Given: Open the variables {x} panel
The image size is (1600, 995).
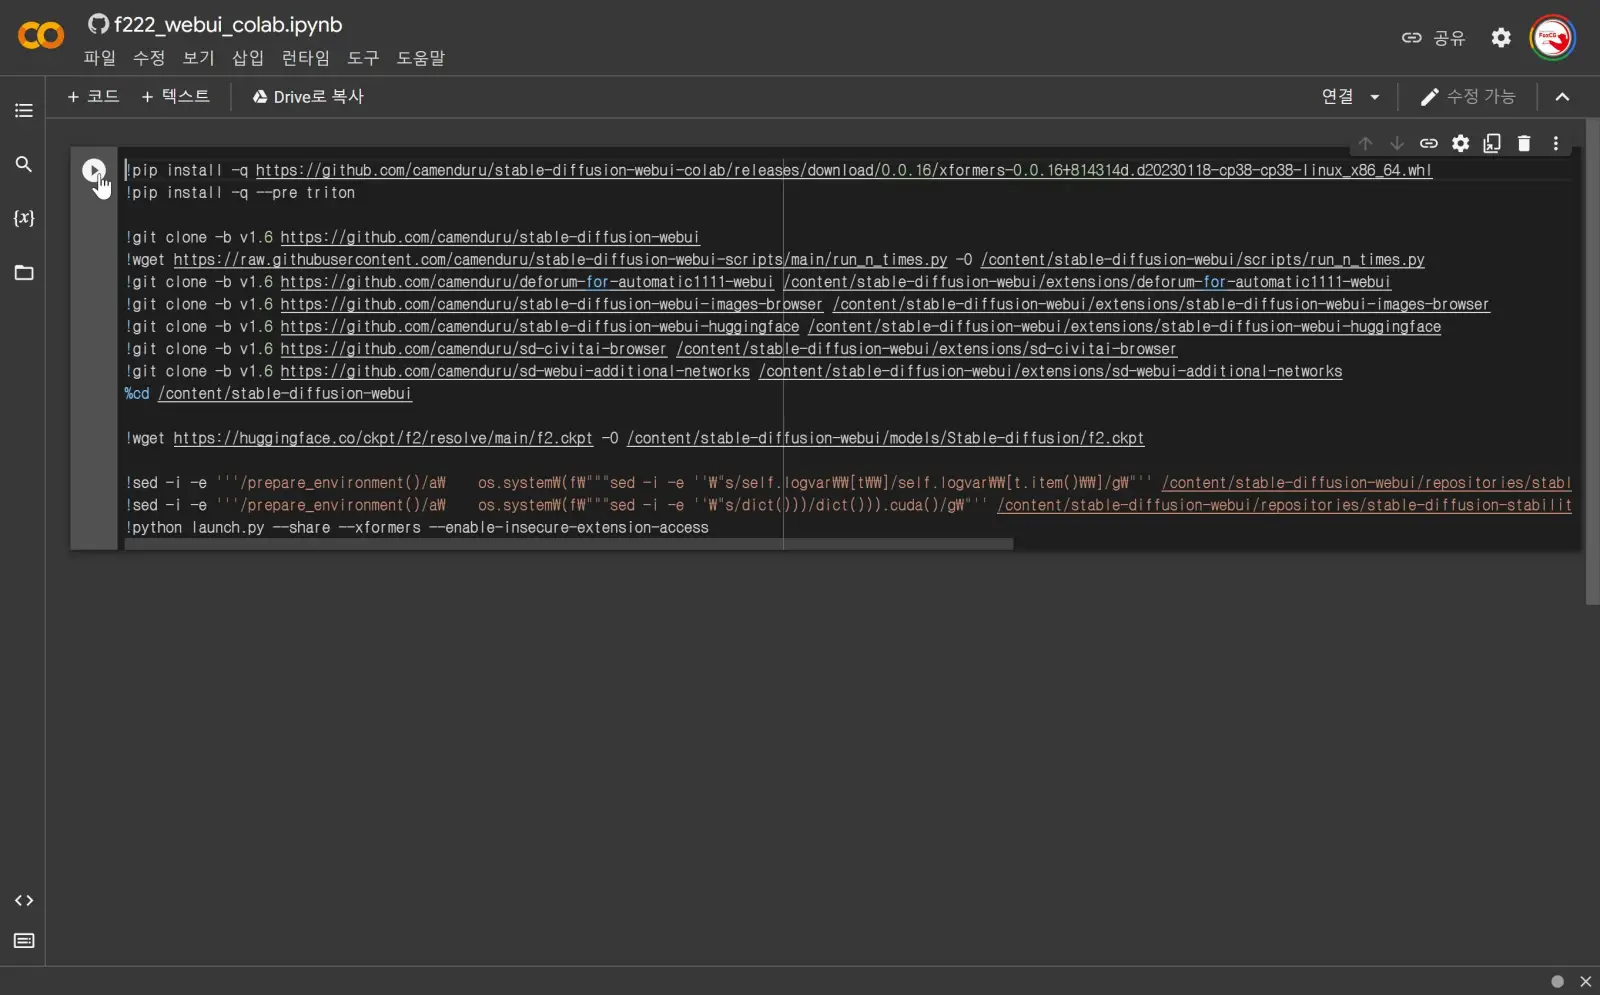Looking at the screenshot, I should tap(24, 218).
